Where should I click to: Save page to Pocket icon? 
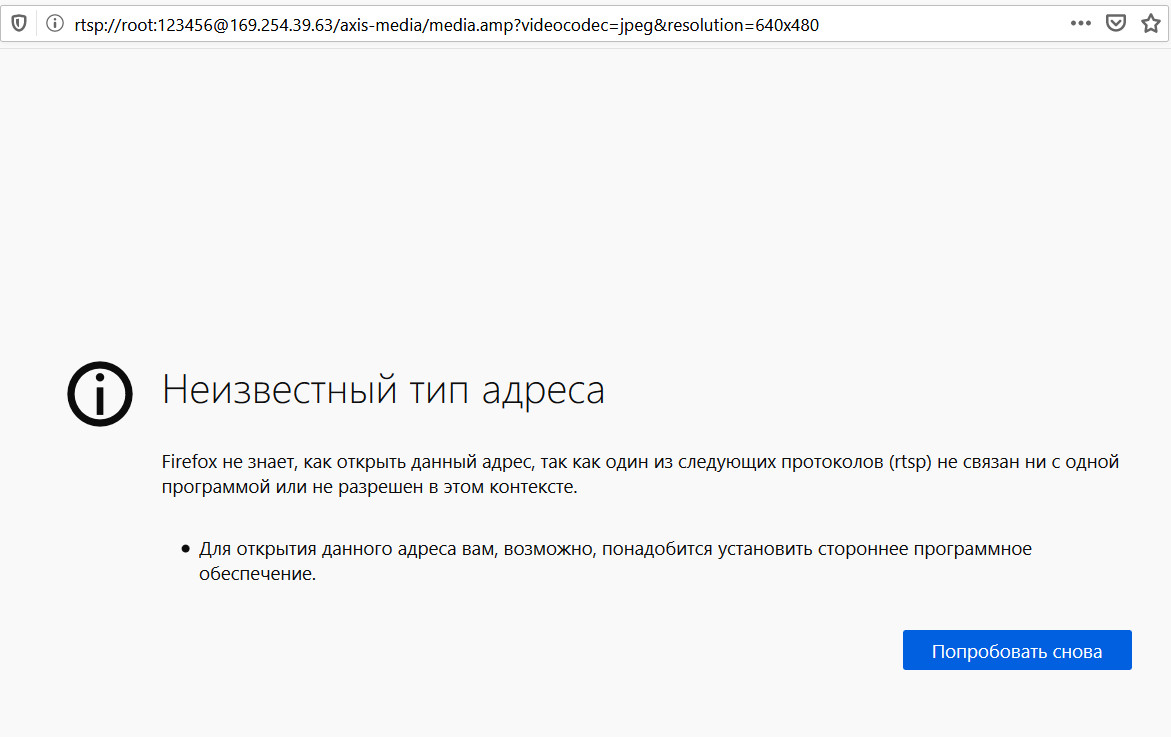pos(1116,24)
